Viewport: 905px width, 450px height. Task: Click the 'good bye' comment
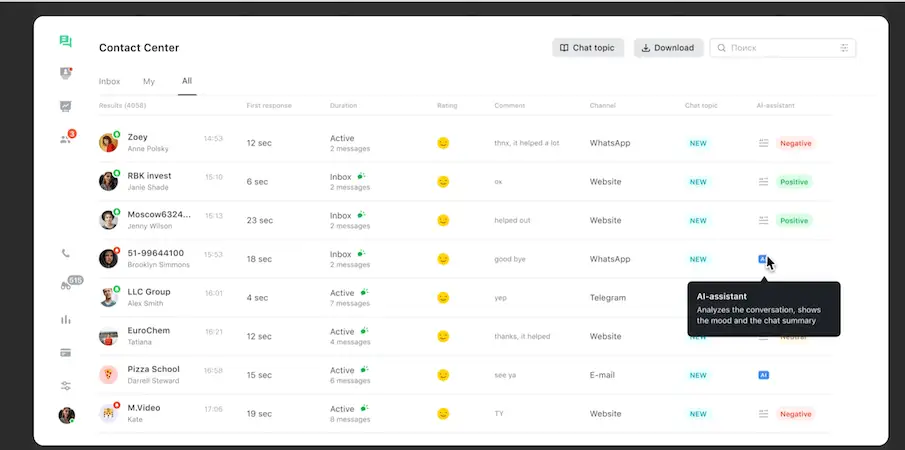click(x=510, y=259)
